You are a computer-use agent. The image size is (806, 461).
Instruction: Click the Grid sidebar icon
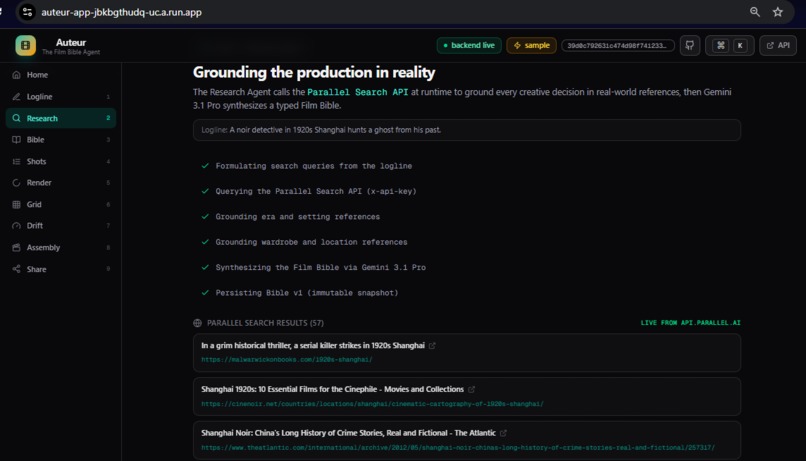16,204
